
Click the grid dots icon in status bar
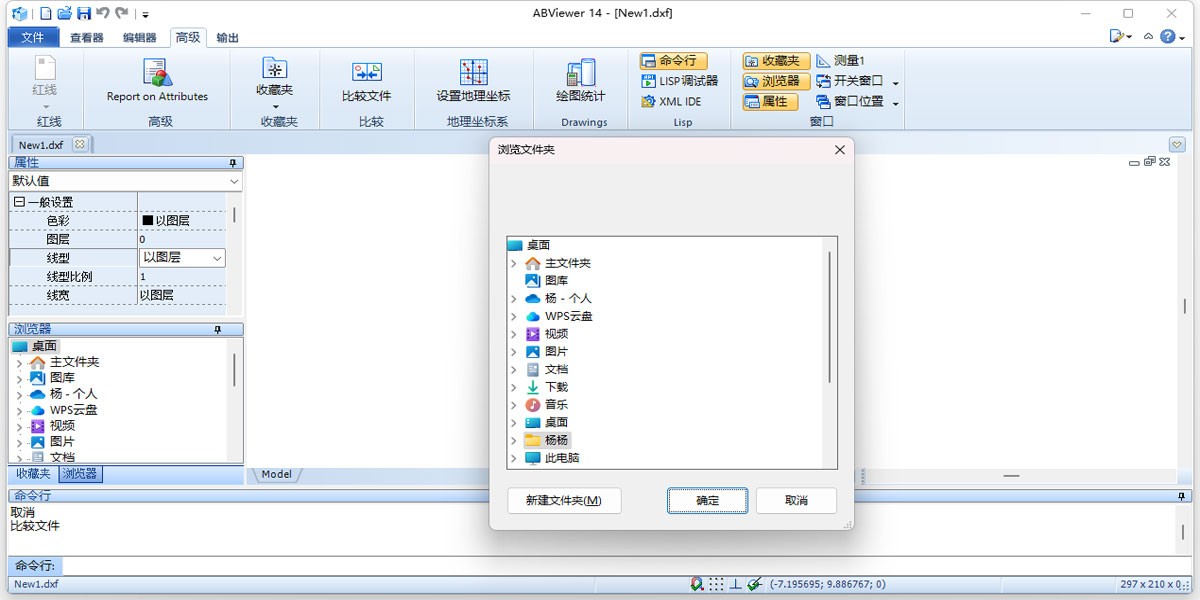pyautogui.click(x=716, y=584)
